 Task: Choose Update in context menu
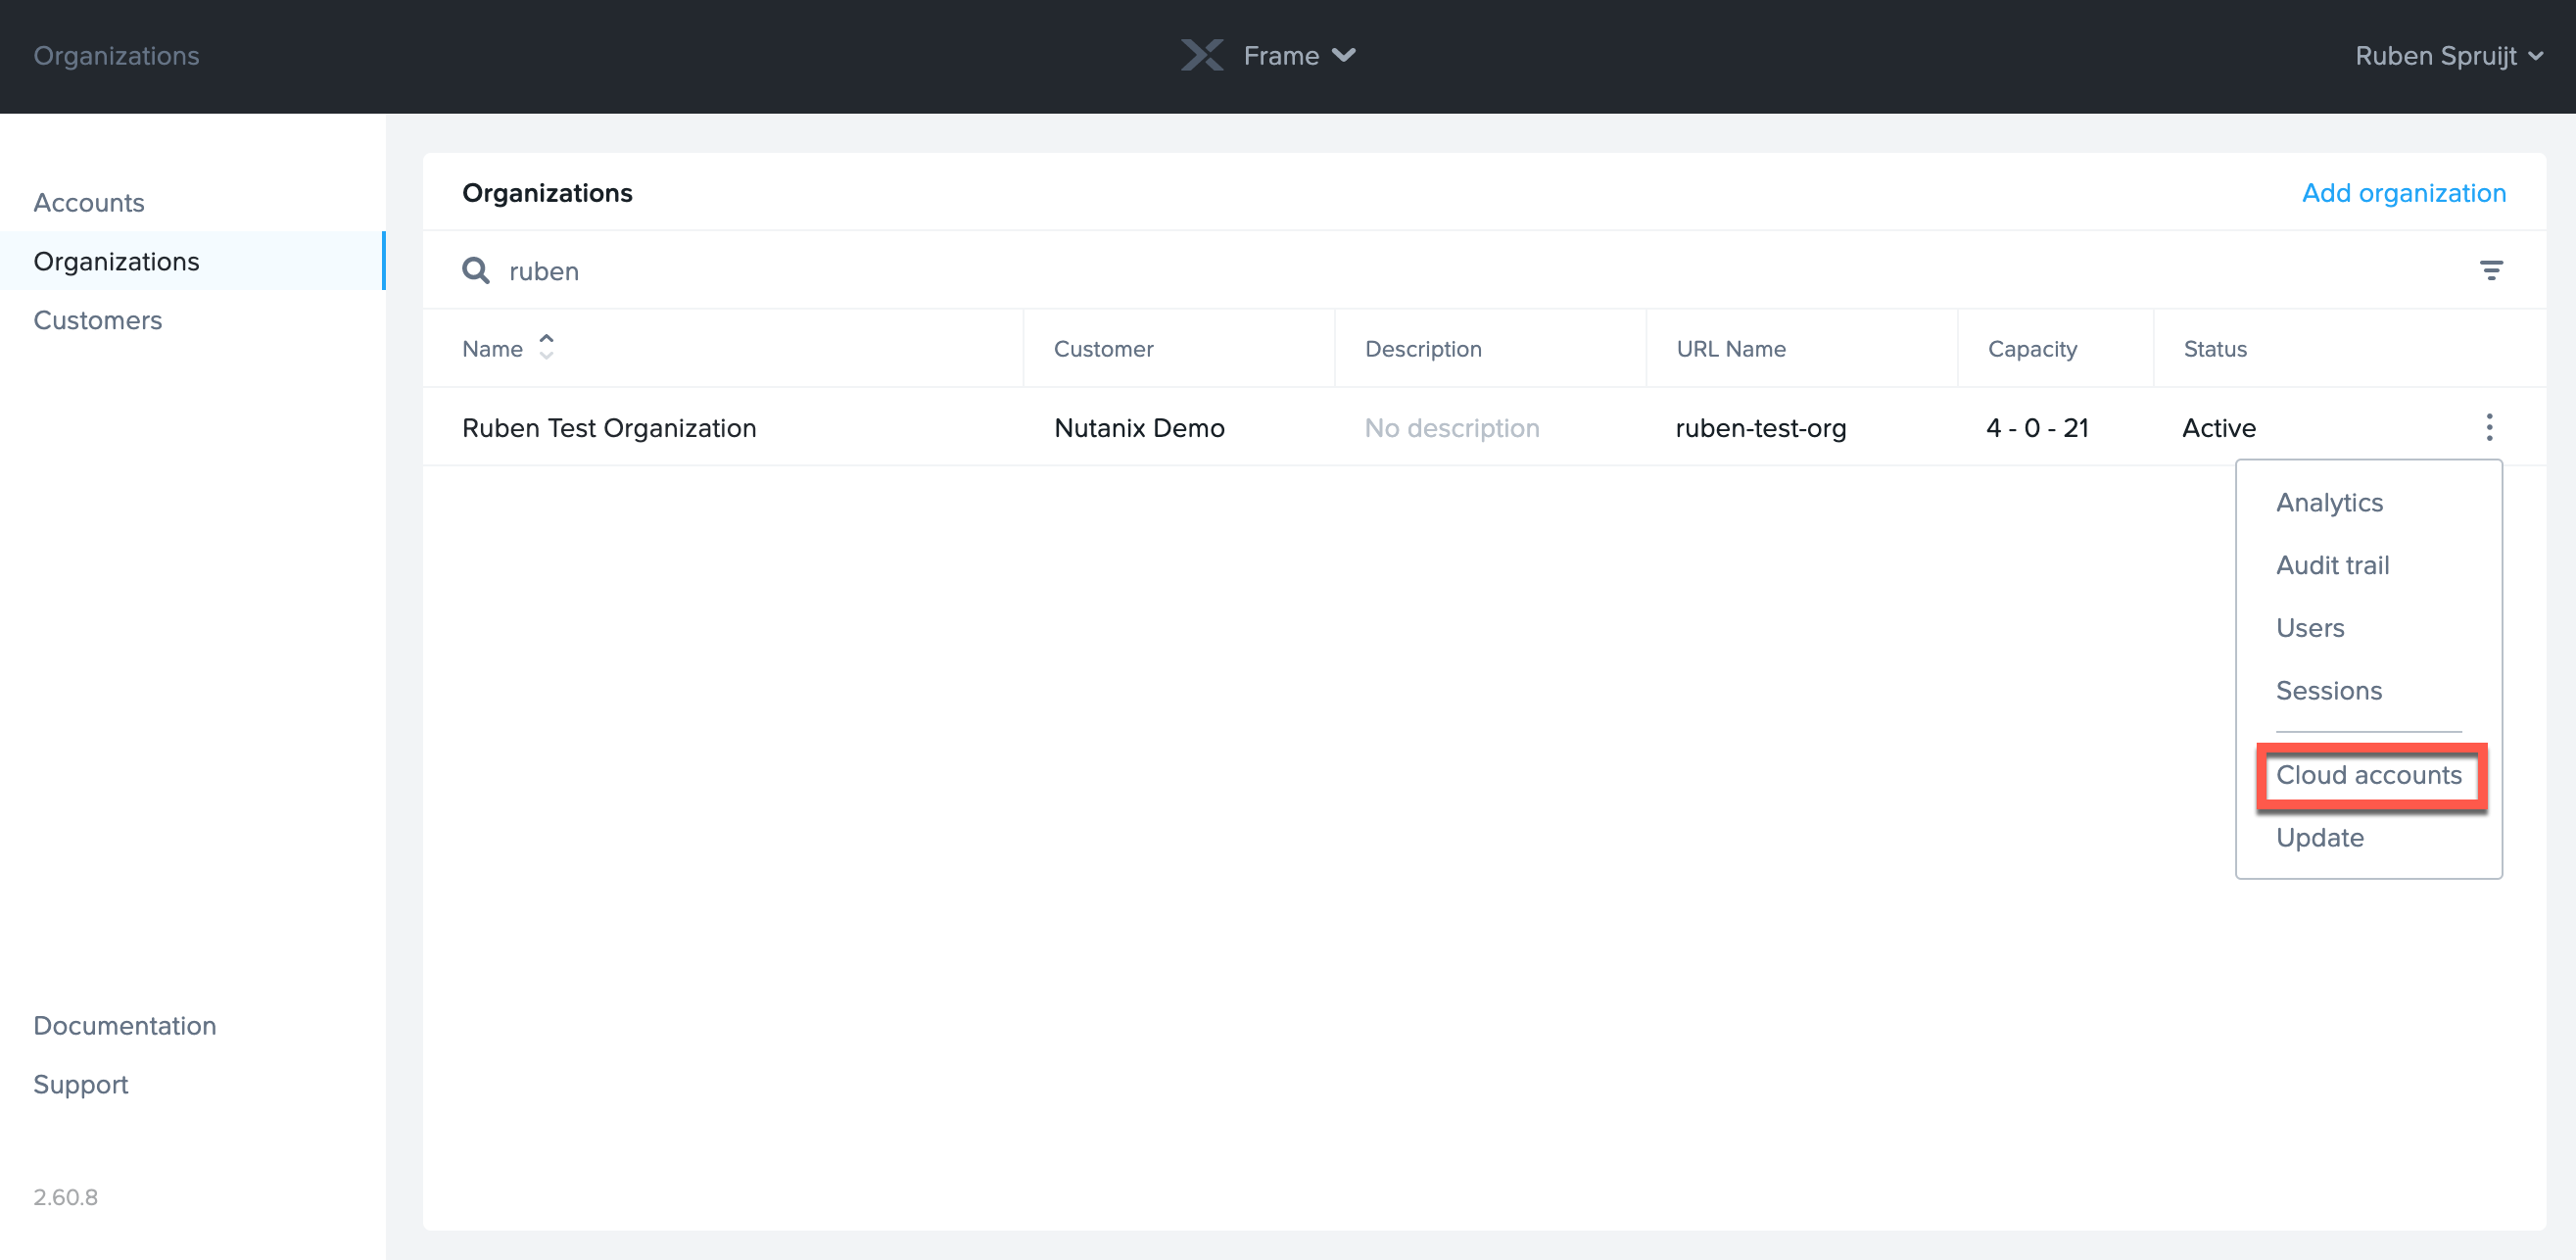(2319, 837)
